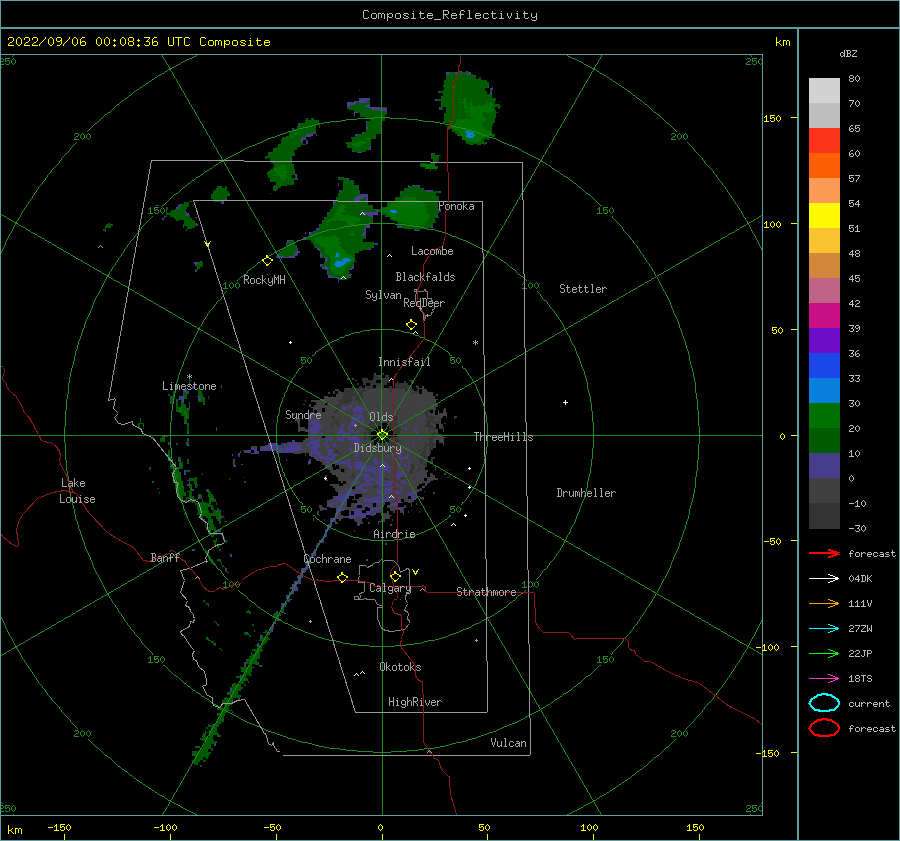The width and height of the screenshot is (900, 841).
Task: Click the Limestone label
Action: [189, 386]
